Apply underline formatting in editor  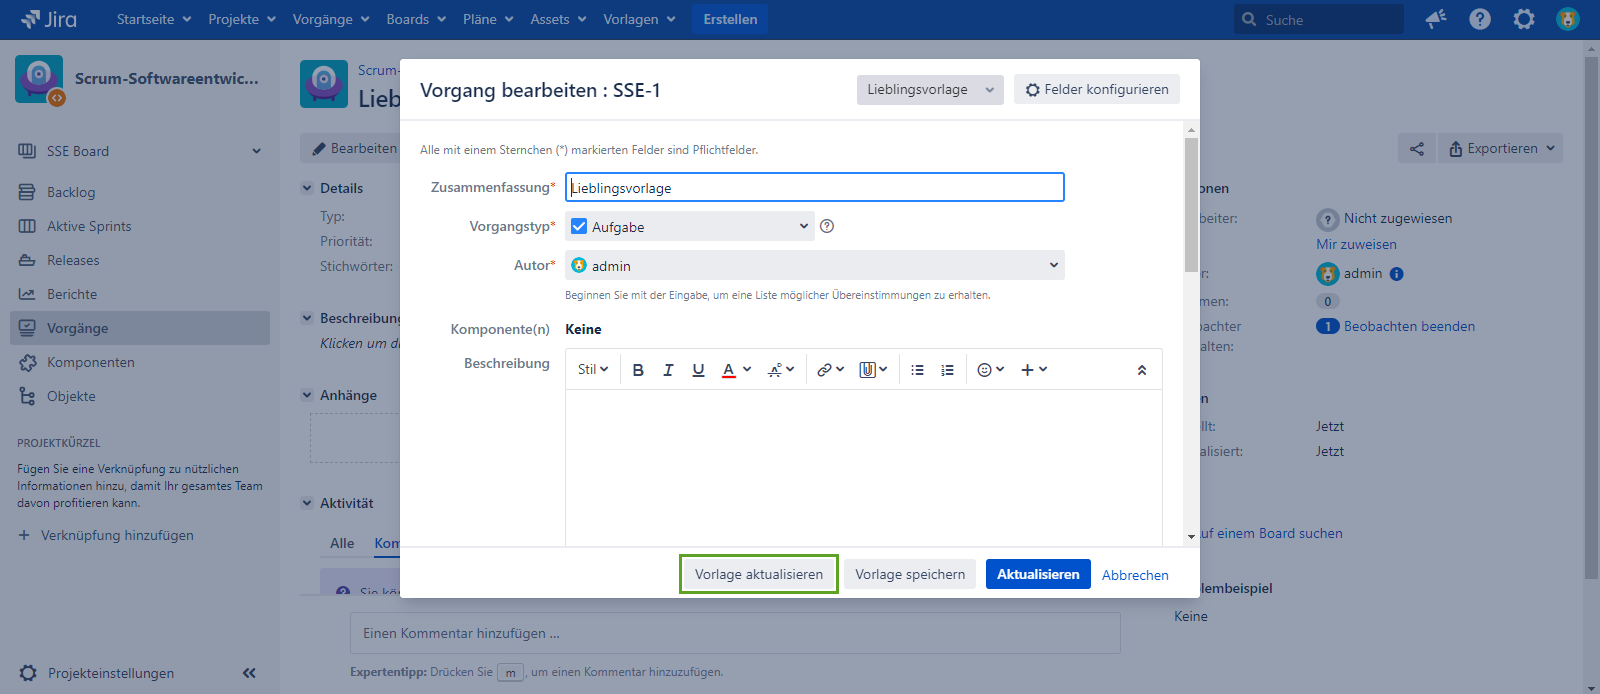tap(698, 370)
